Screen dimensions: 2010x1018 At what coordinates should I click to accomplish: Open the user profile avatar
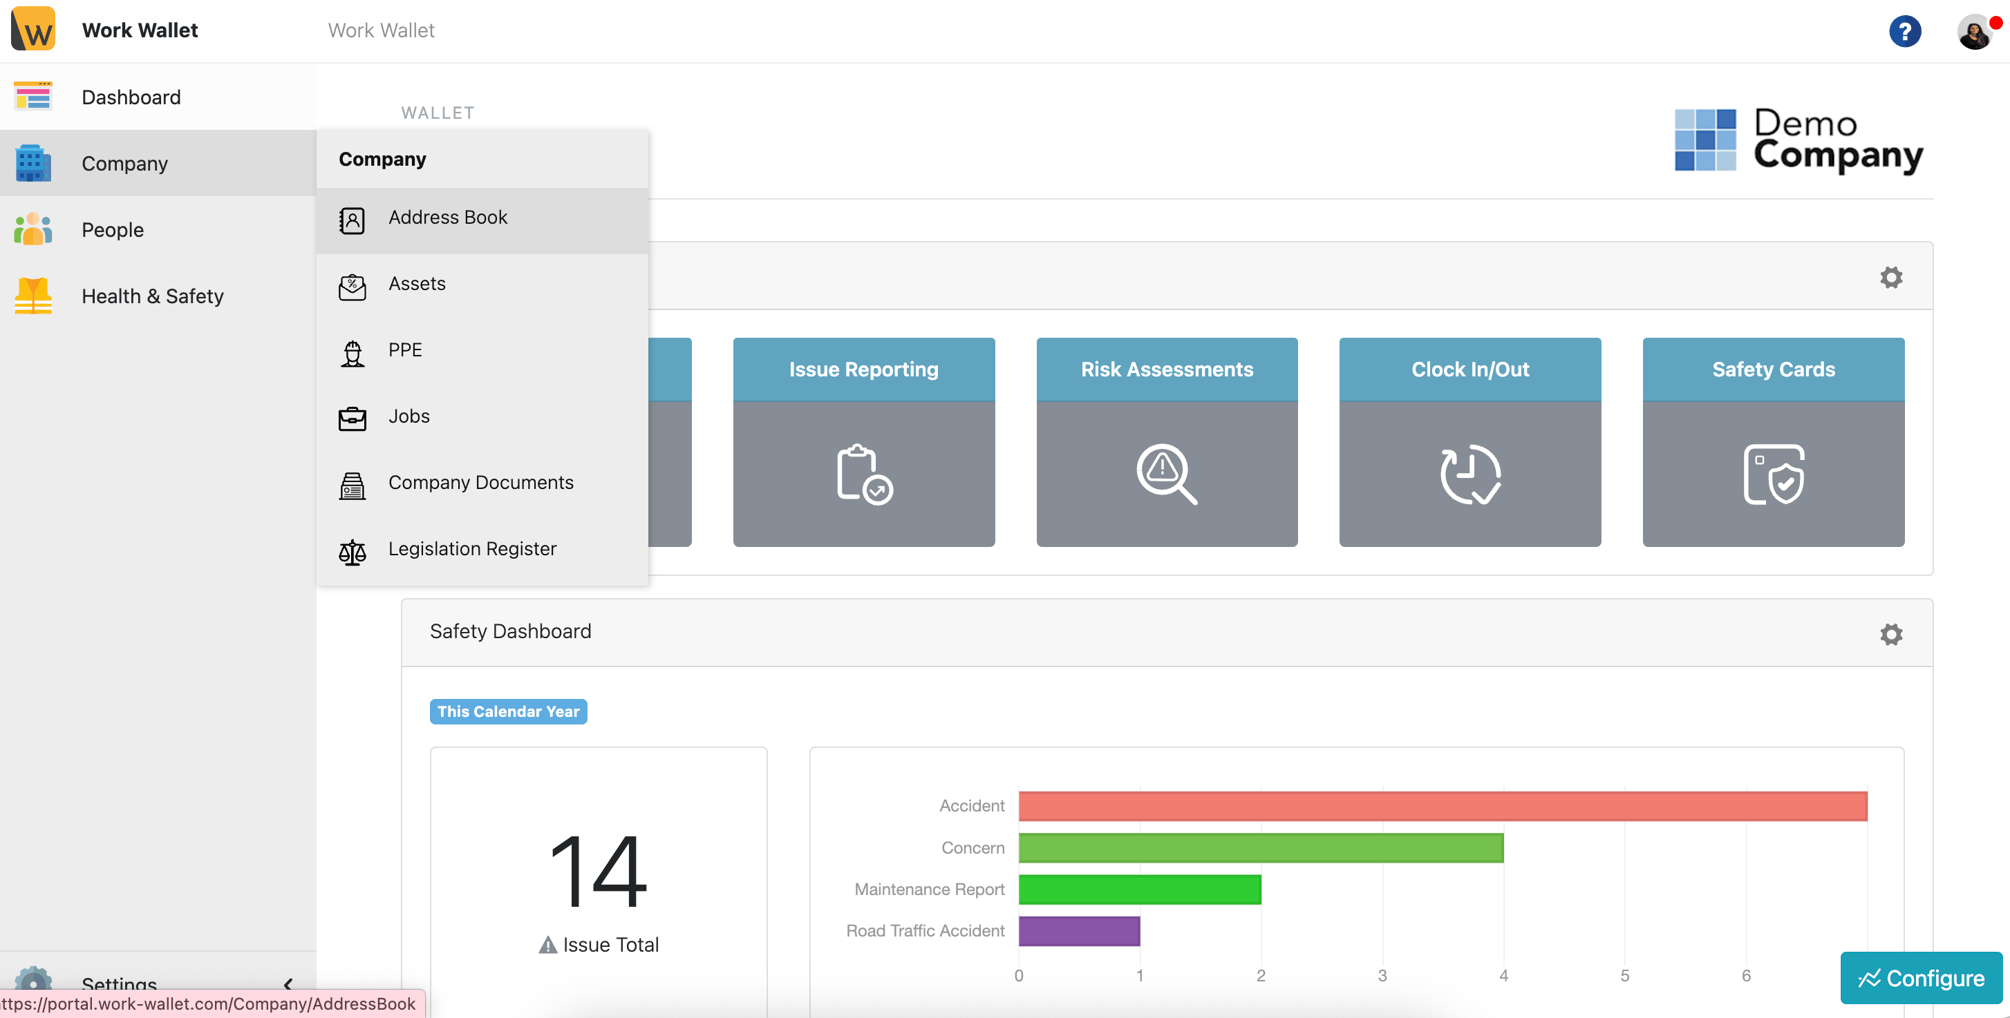1974,32
